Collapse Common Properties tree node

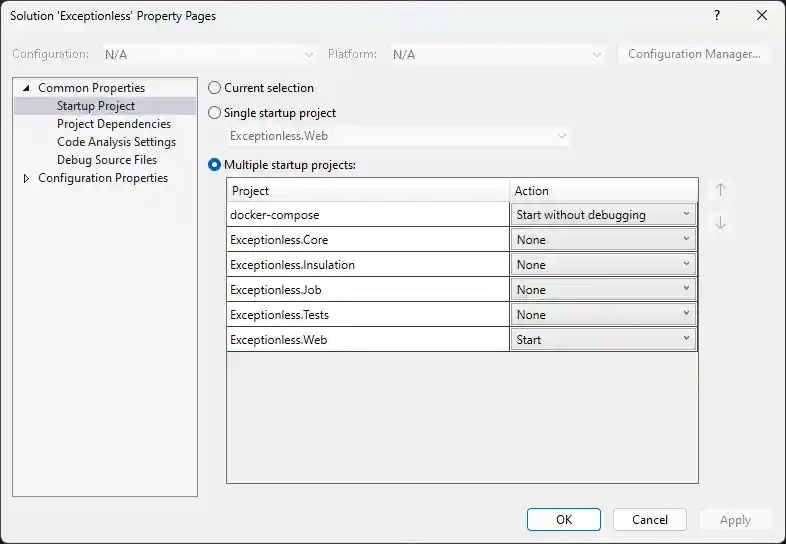(26, 88)
